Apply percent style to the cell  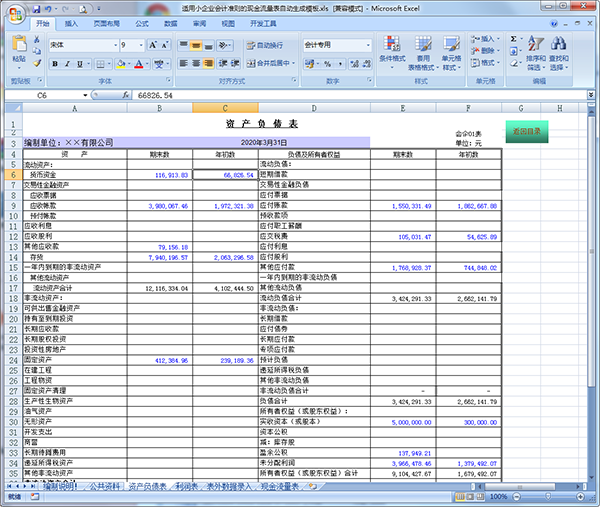coord(328,64)
